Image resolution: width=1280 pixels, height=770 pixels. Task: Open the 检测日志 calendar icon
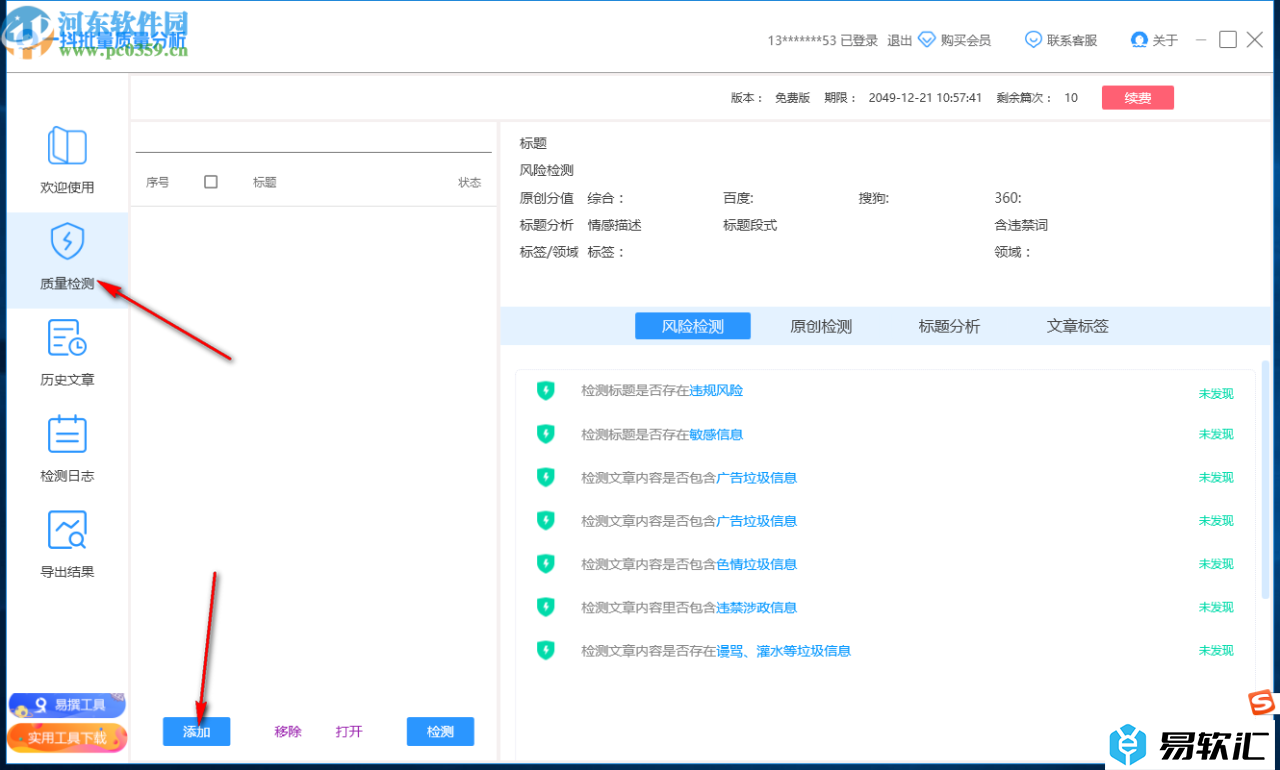[67, 434]
